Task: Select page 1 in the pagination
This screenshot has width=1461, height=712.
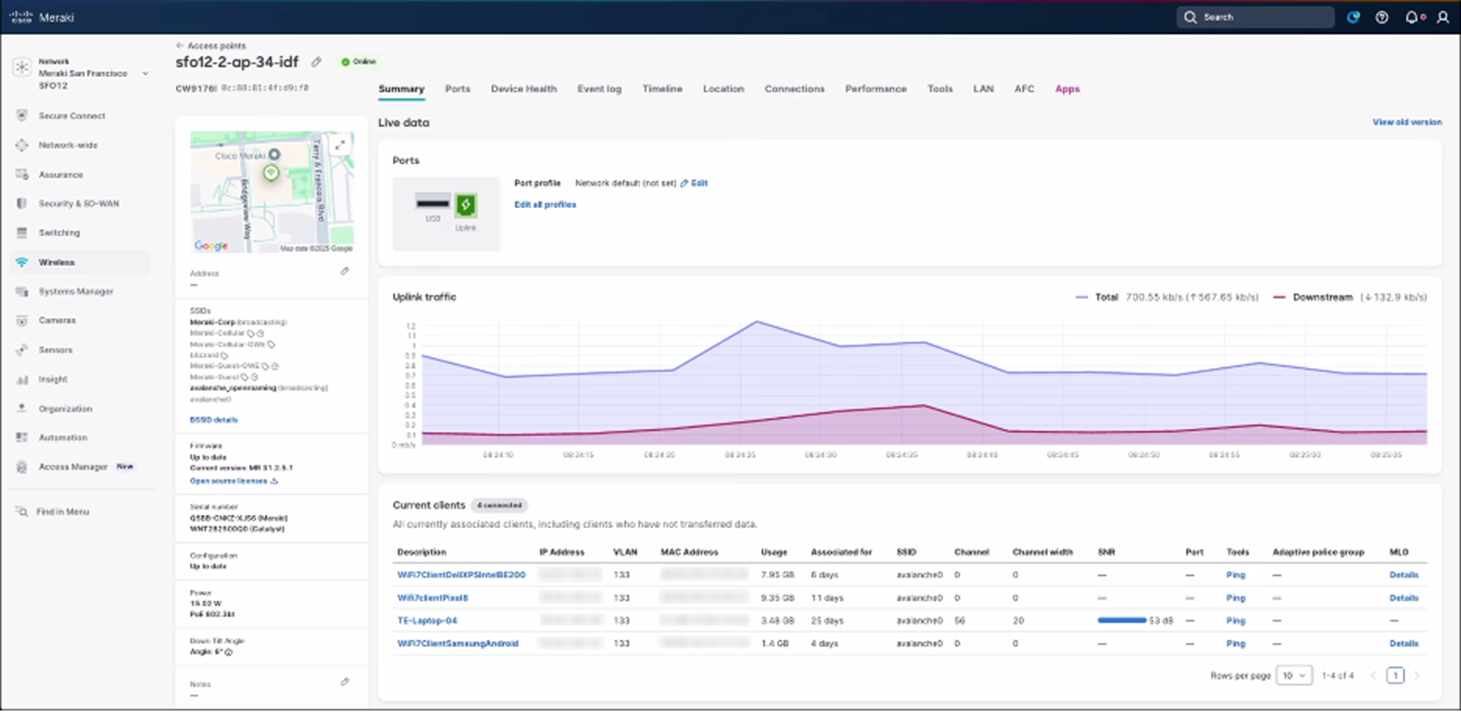Action: click(1395, 676)
